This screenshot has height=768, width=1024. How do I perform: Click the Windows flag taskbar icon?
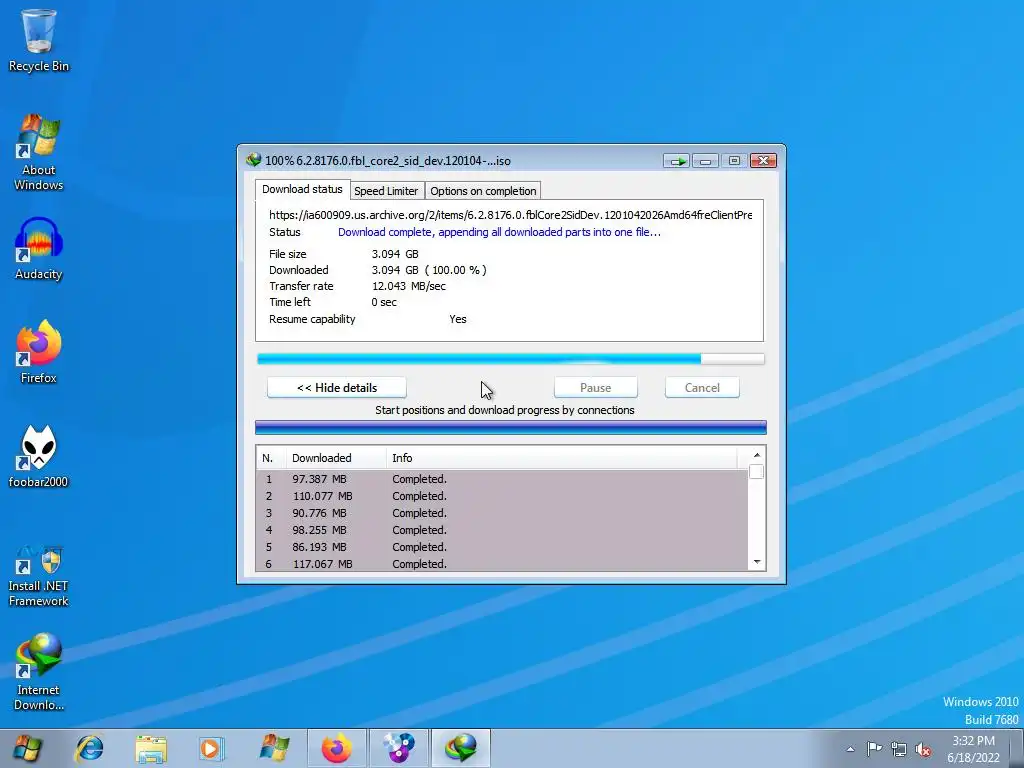(x=274, y=748)
